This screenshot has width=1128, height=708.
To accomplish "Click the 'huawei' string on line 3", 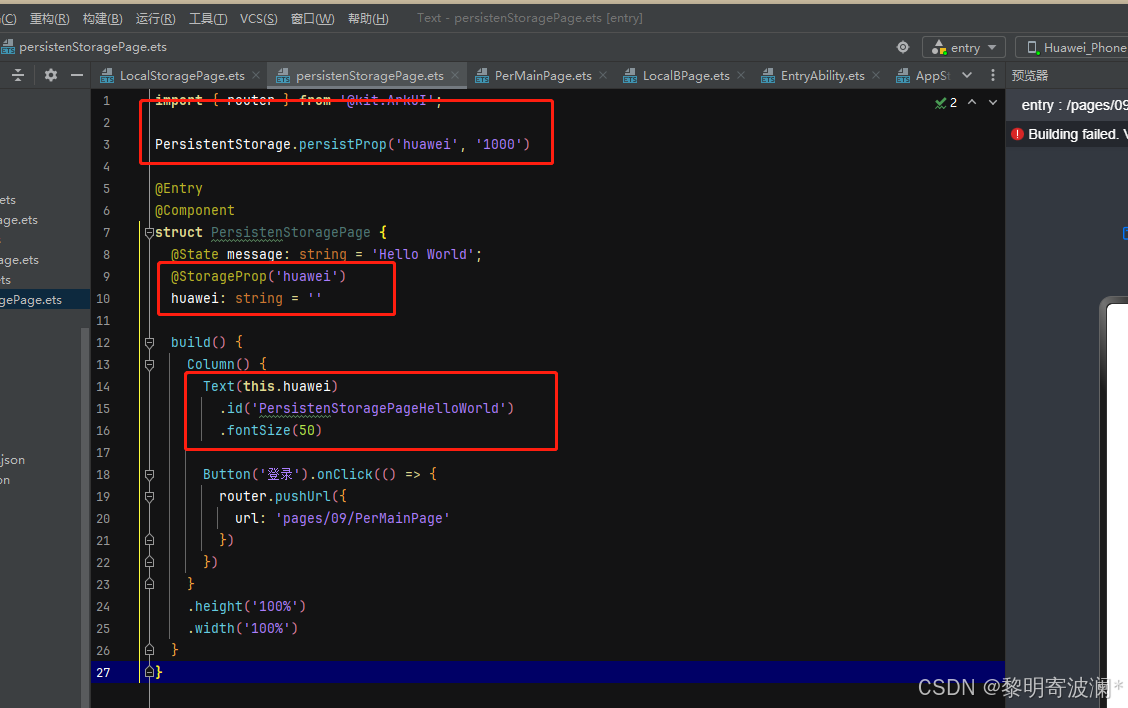I will (x=427, y=145).
